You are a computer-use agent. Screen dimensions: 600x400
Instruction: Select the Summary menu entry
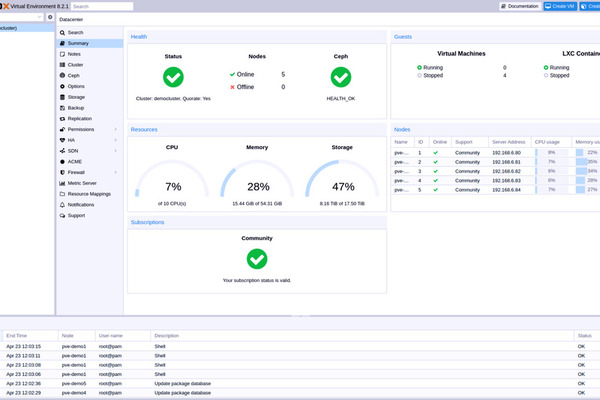click(x=90, y=43)
